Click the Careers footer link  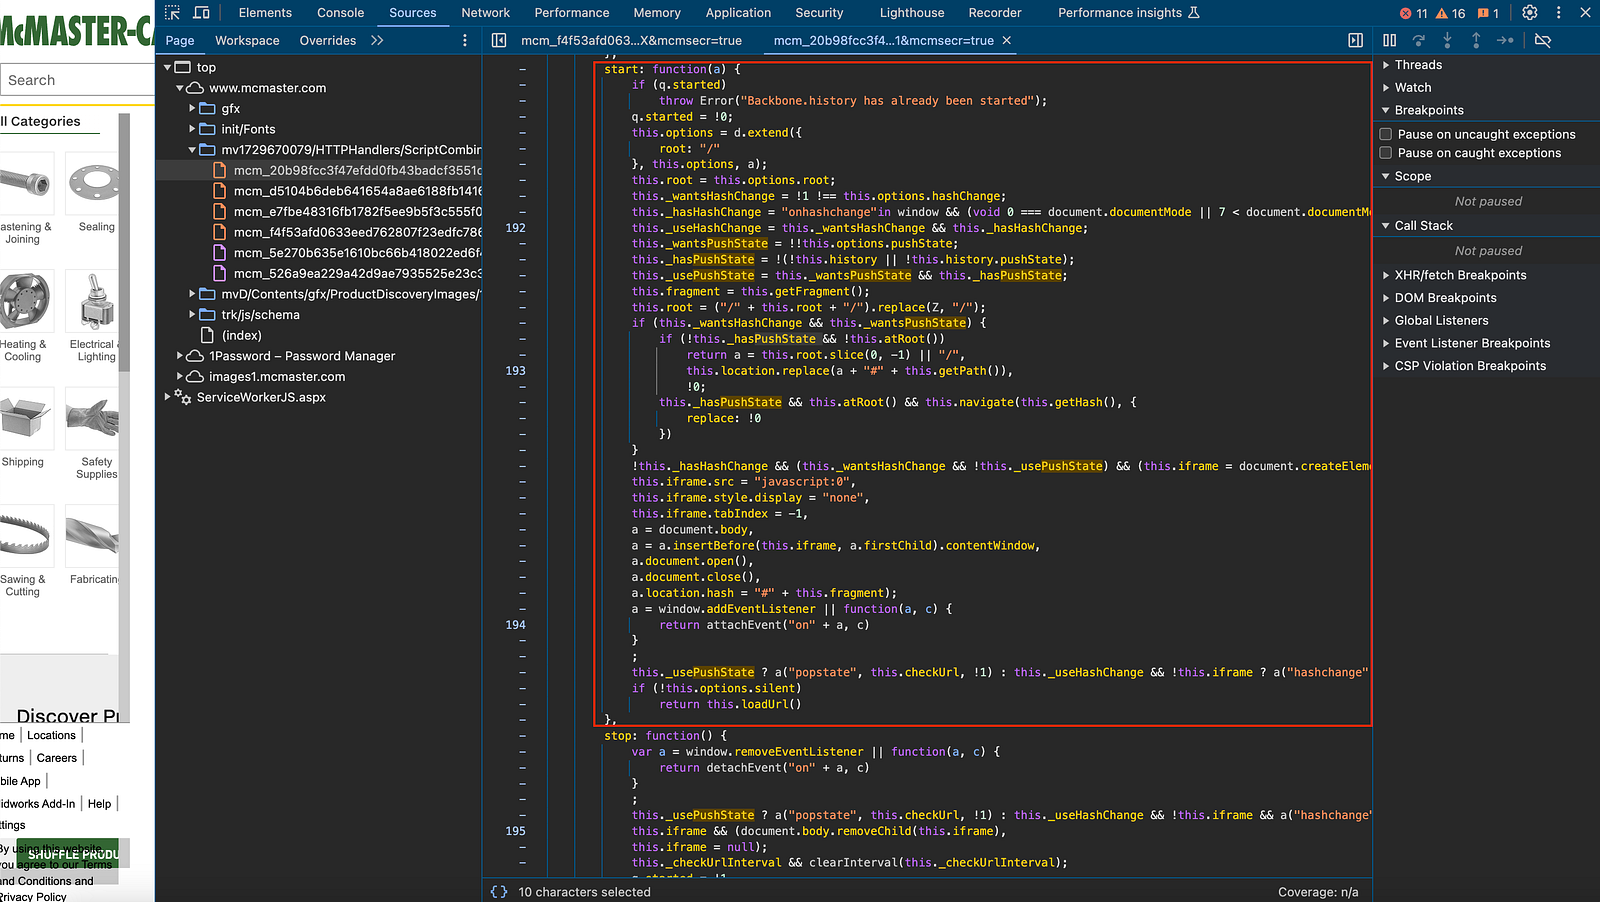point(57,758)
